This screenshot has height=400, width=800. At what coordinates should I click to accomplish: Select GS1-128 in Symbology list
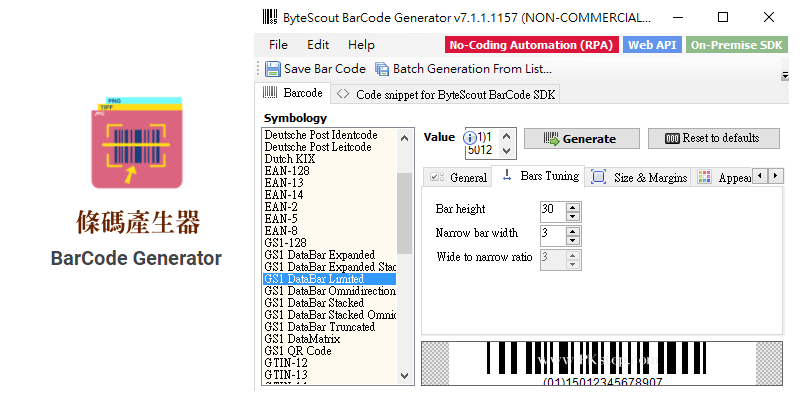coord(330,243)
